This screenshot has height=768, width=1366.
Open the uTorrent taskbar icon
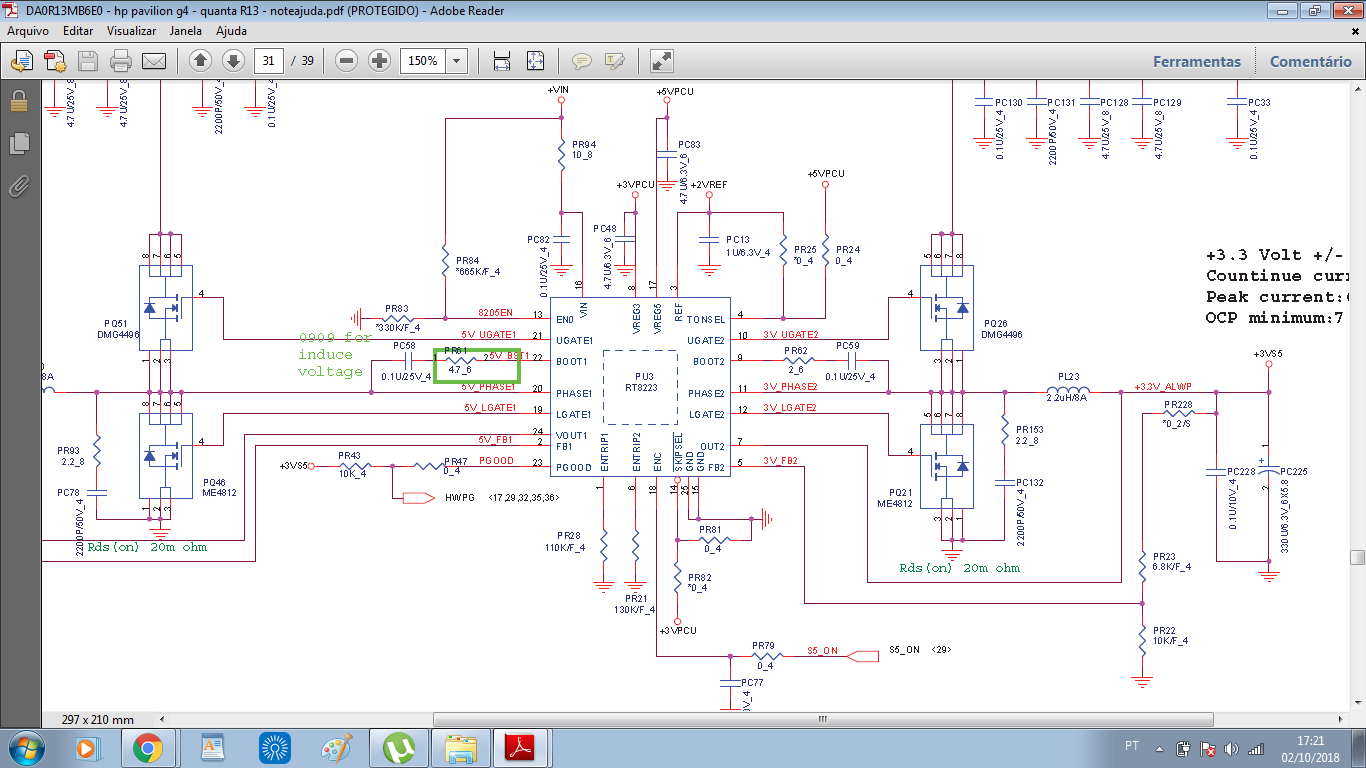(x=400, y=748)
